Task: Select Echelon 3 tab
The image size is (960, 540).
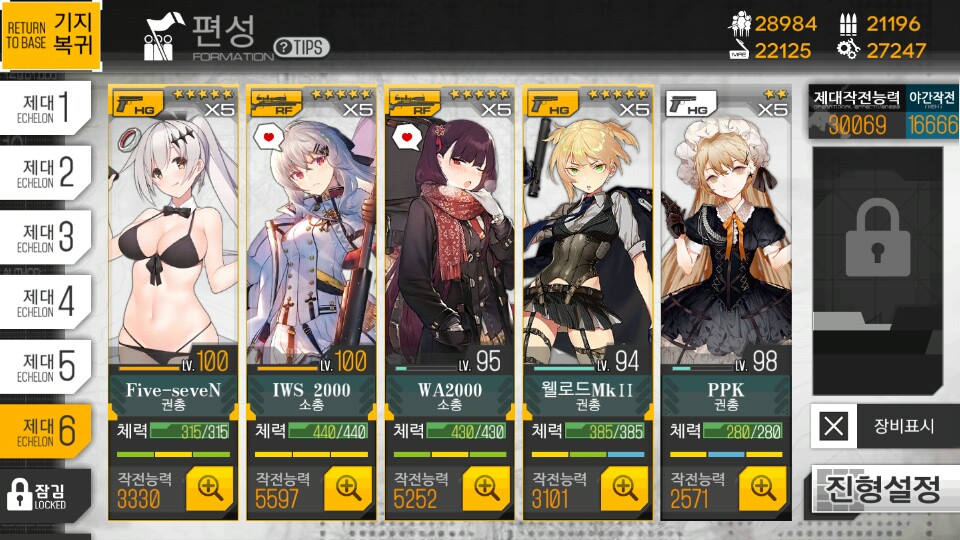Action: 45,236
